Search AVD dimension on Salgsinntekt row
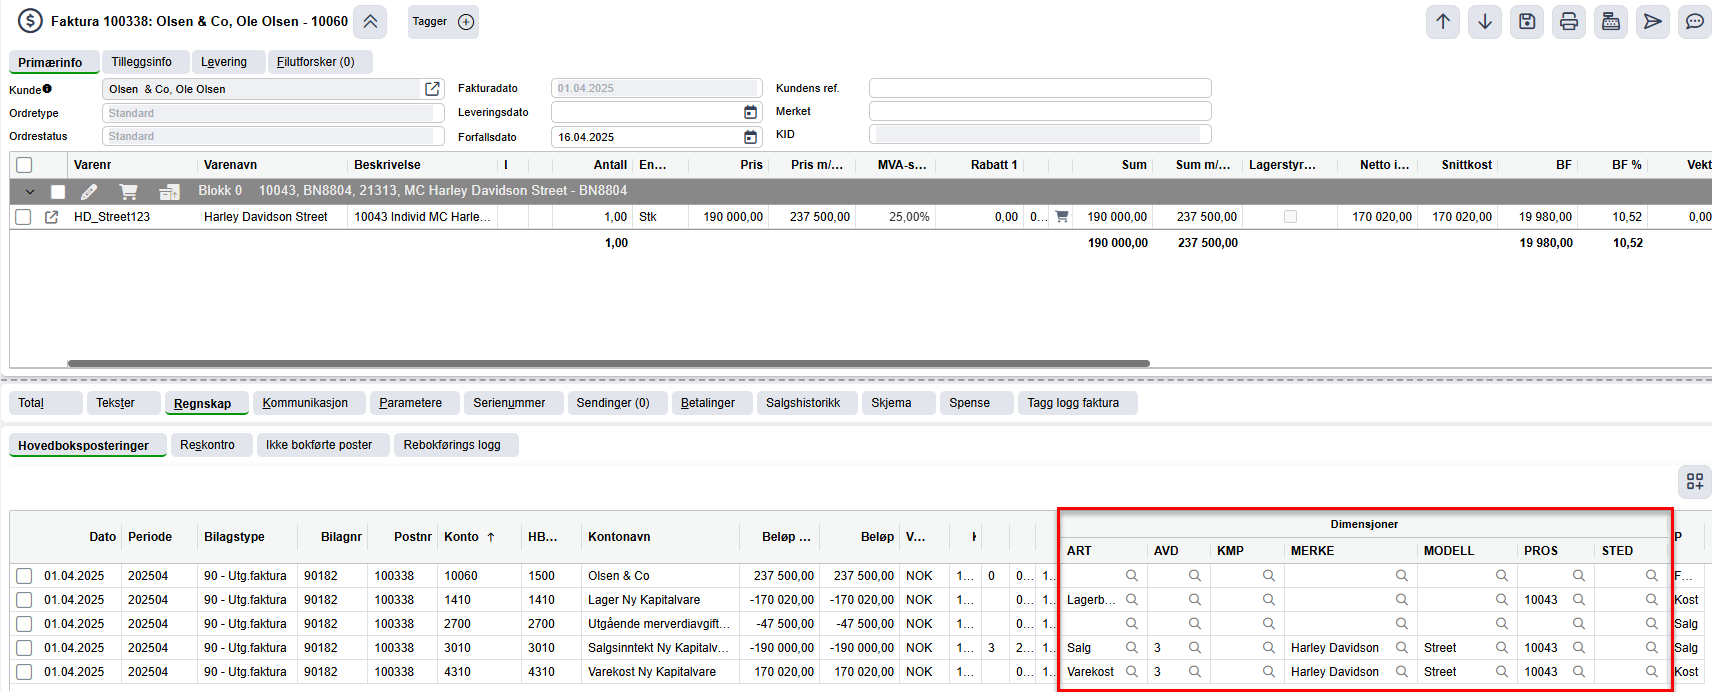This screenshot has width=1712, height=692. 1195,648
